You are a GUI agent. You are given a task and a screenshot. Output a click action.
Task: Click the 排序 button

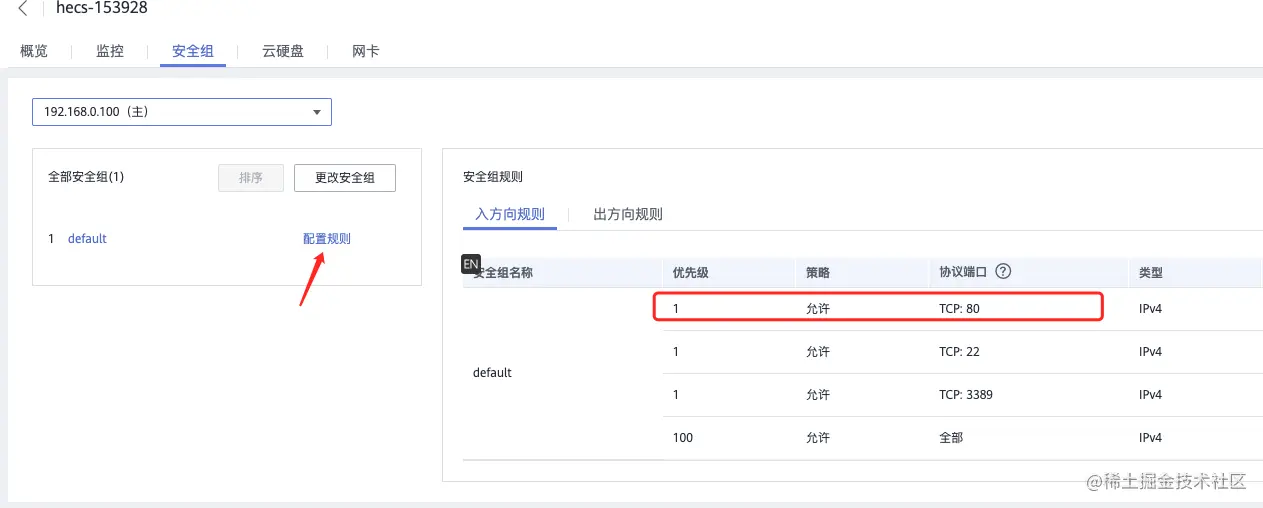(x=251, y=178)
